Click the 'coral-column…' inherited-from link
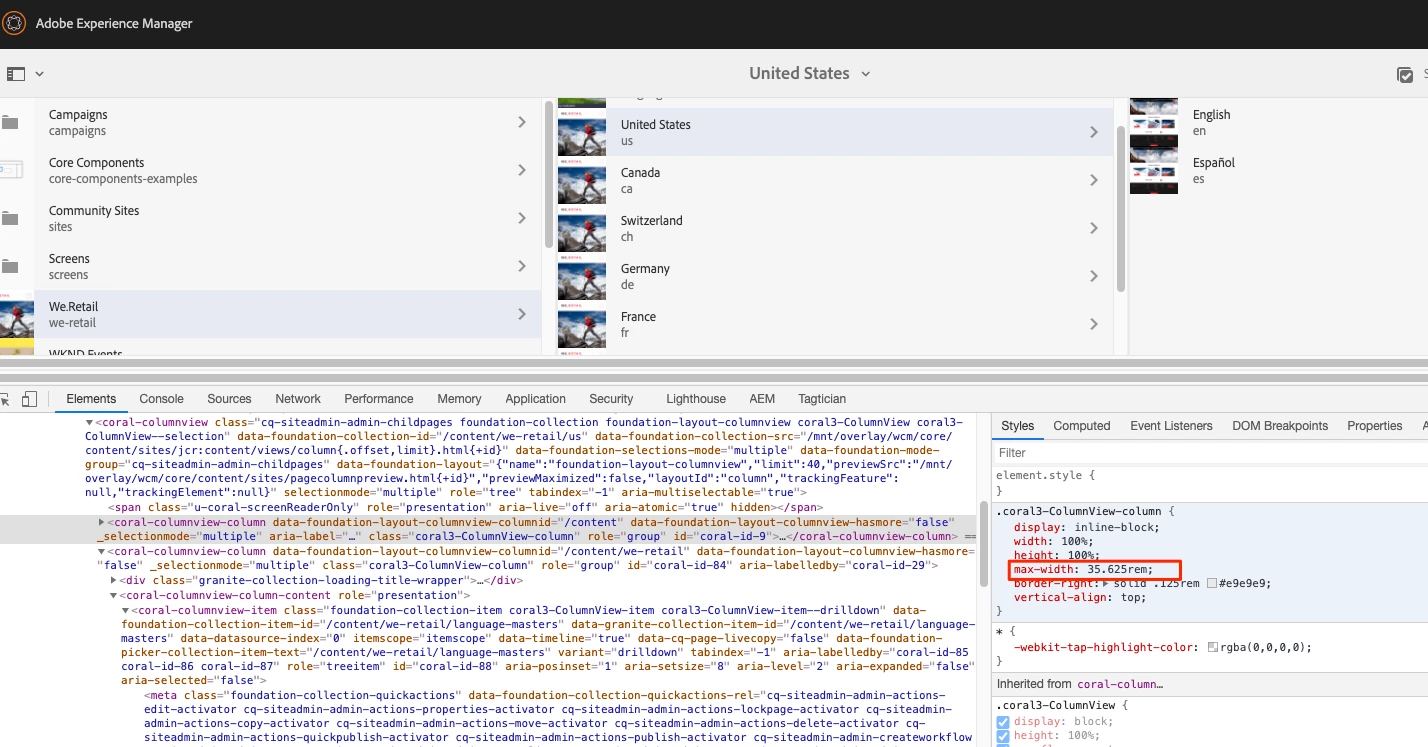1428x747 pixels. [x=1120, y=684]
